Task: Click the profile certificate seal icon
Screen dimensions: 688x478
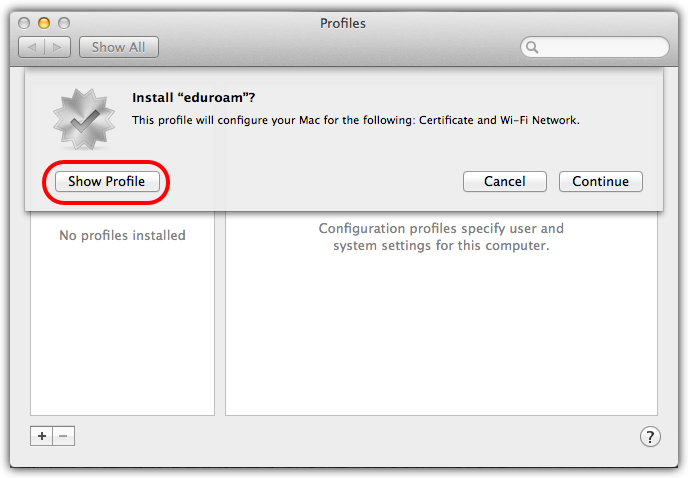Action: (84, 119)
